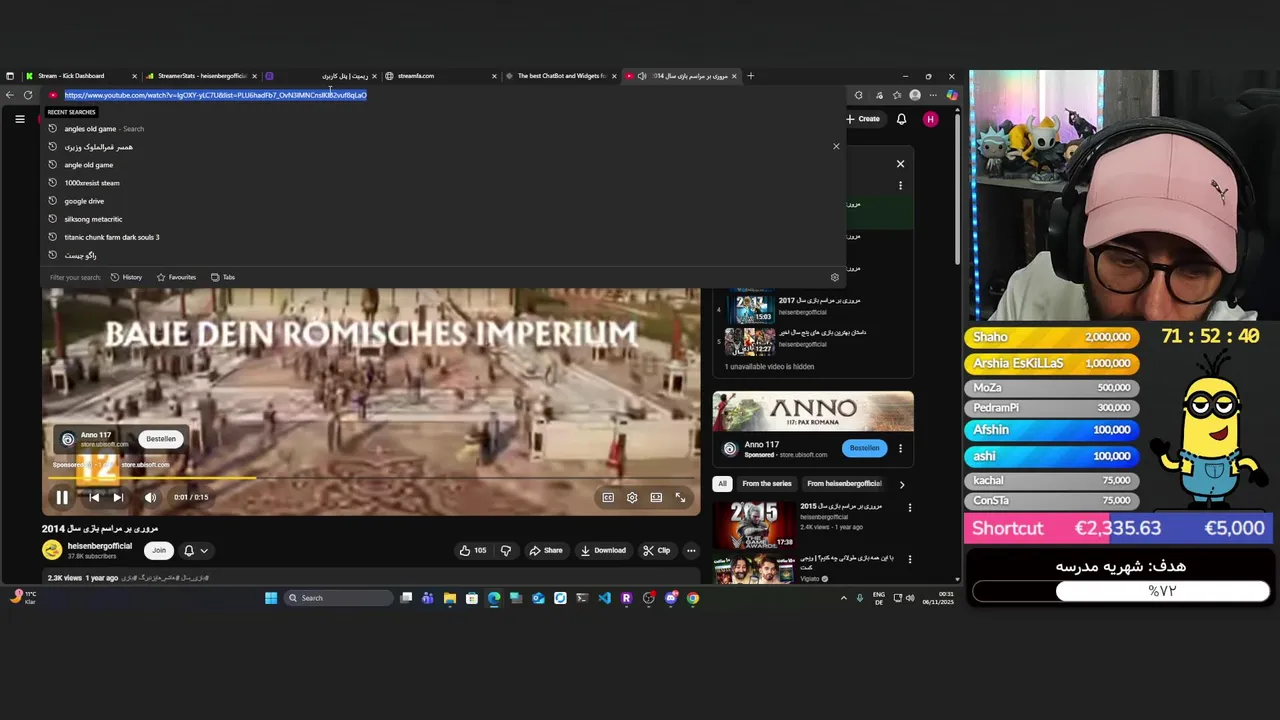
Task: Remove the Persian suggestion below angles old game
Action: click(836, 147)
